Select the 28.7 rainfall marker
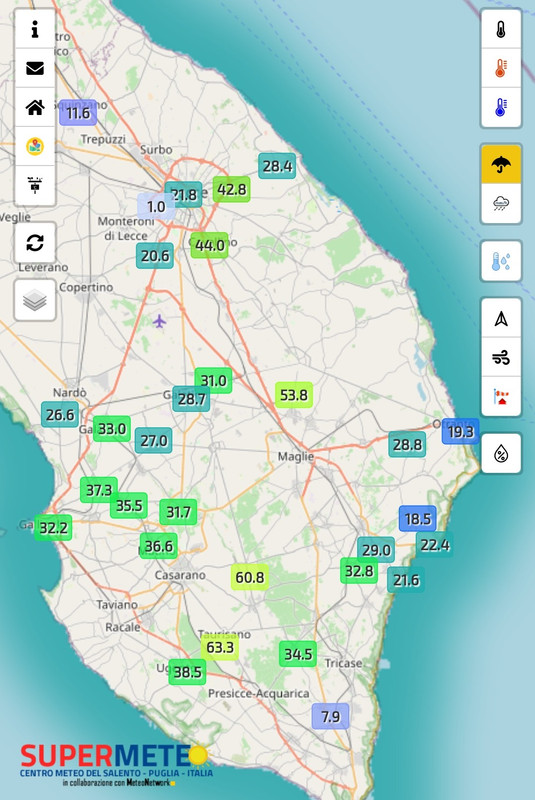The height and width of the screenshot is (800, 535). 191,399
